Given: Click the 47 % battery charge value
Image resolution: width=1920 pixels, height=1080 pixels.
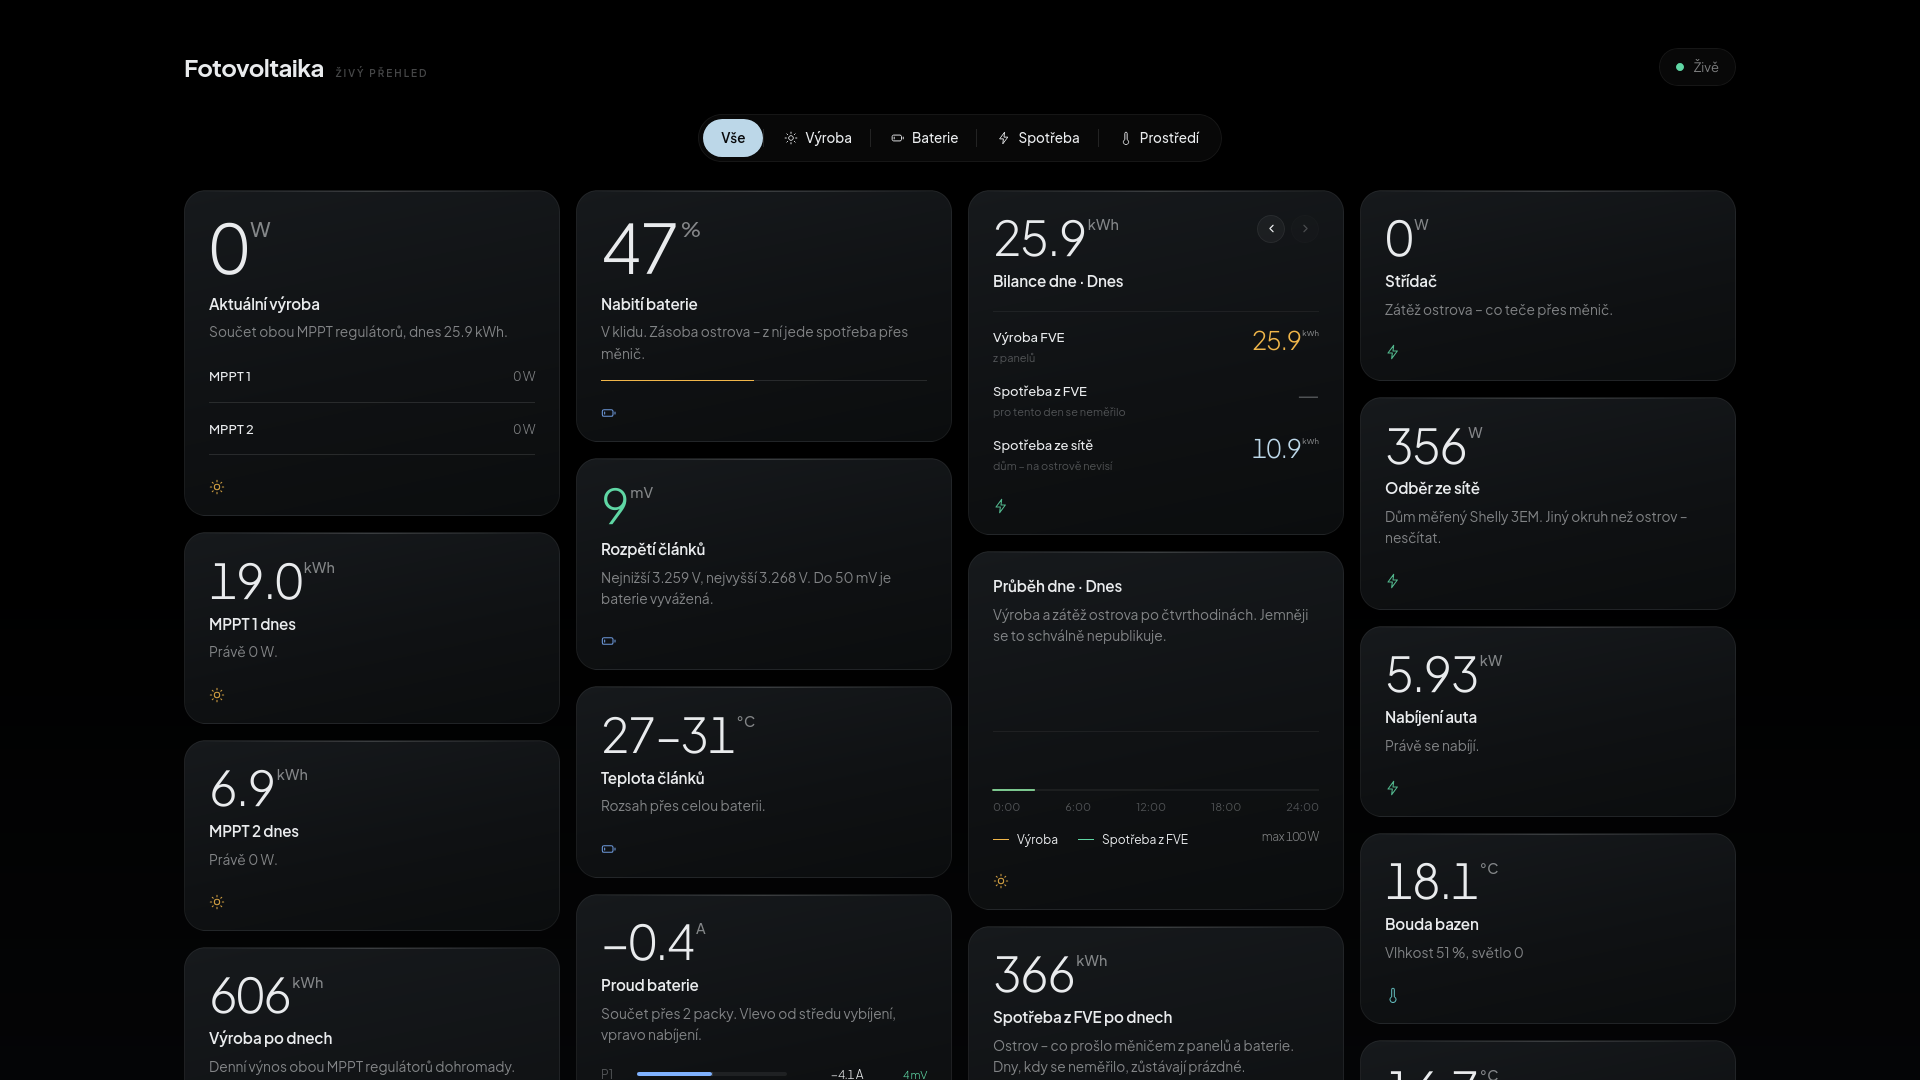Looking at the screenshot, I should click(651, 248).
